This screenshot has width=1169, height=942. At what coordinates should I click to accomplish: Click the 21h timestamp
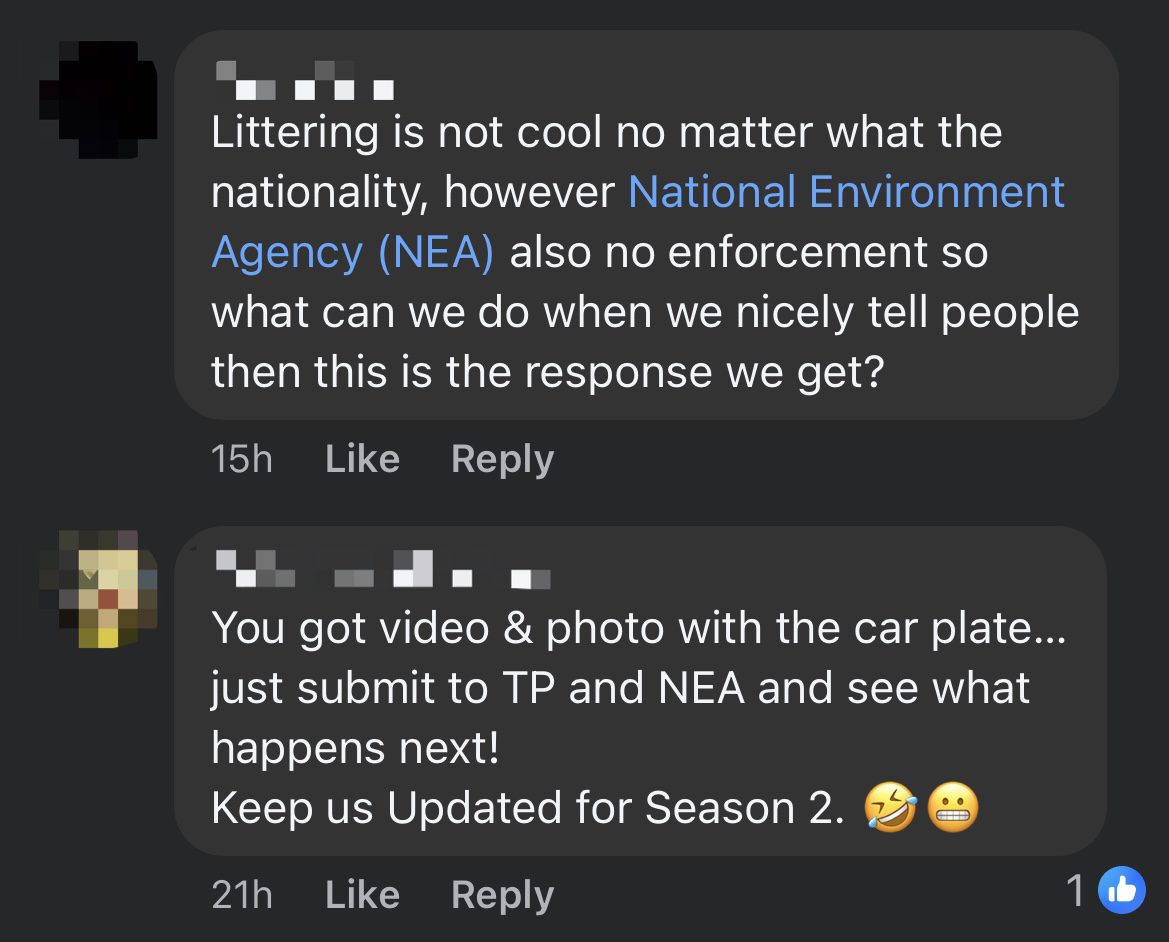pos(241,894)
